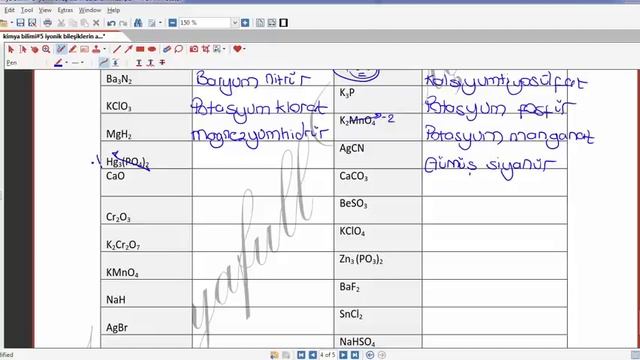Select the Arrow drawing tool

pyautogui.click(x=129, y=49)
